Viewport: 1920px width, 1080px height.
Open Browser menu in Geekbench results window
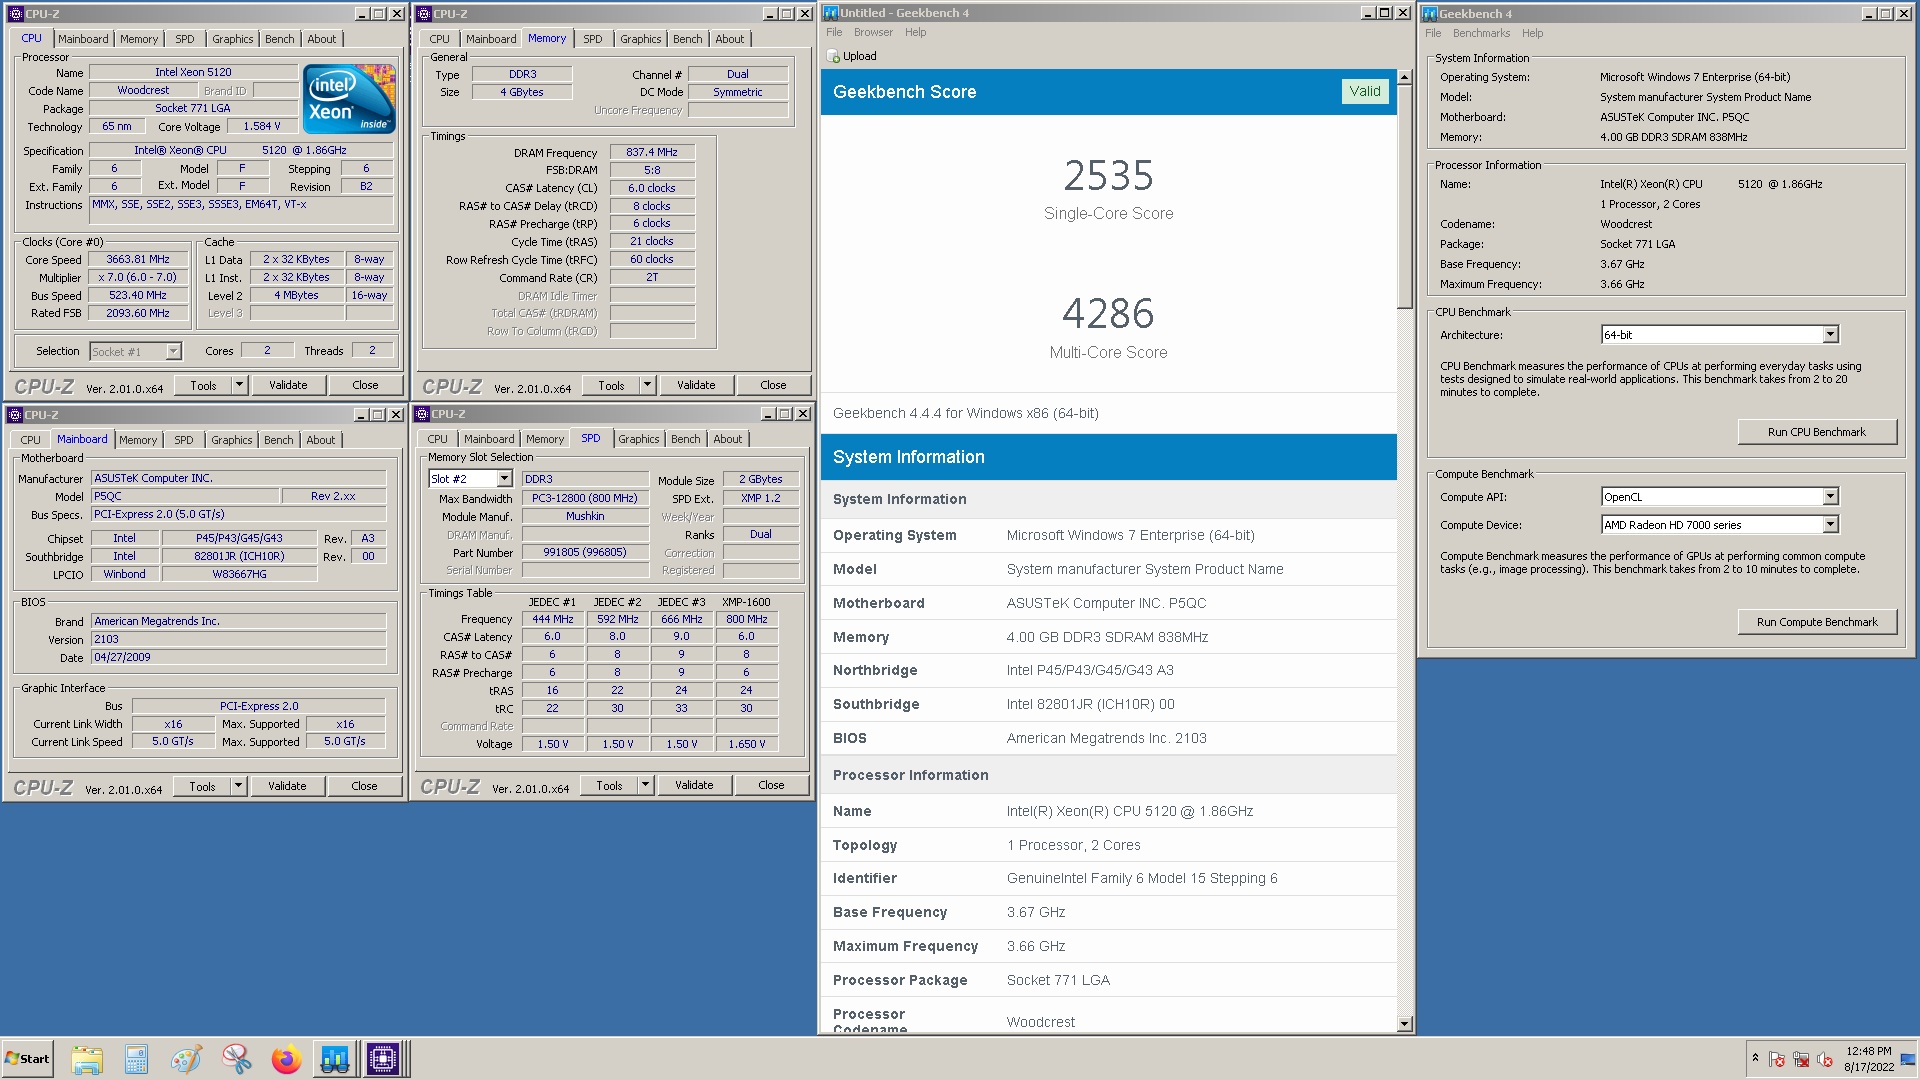pos(873,32)
